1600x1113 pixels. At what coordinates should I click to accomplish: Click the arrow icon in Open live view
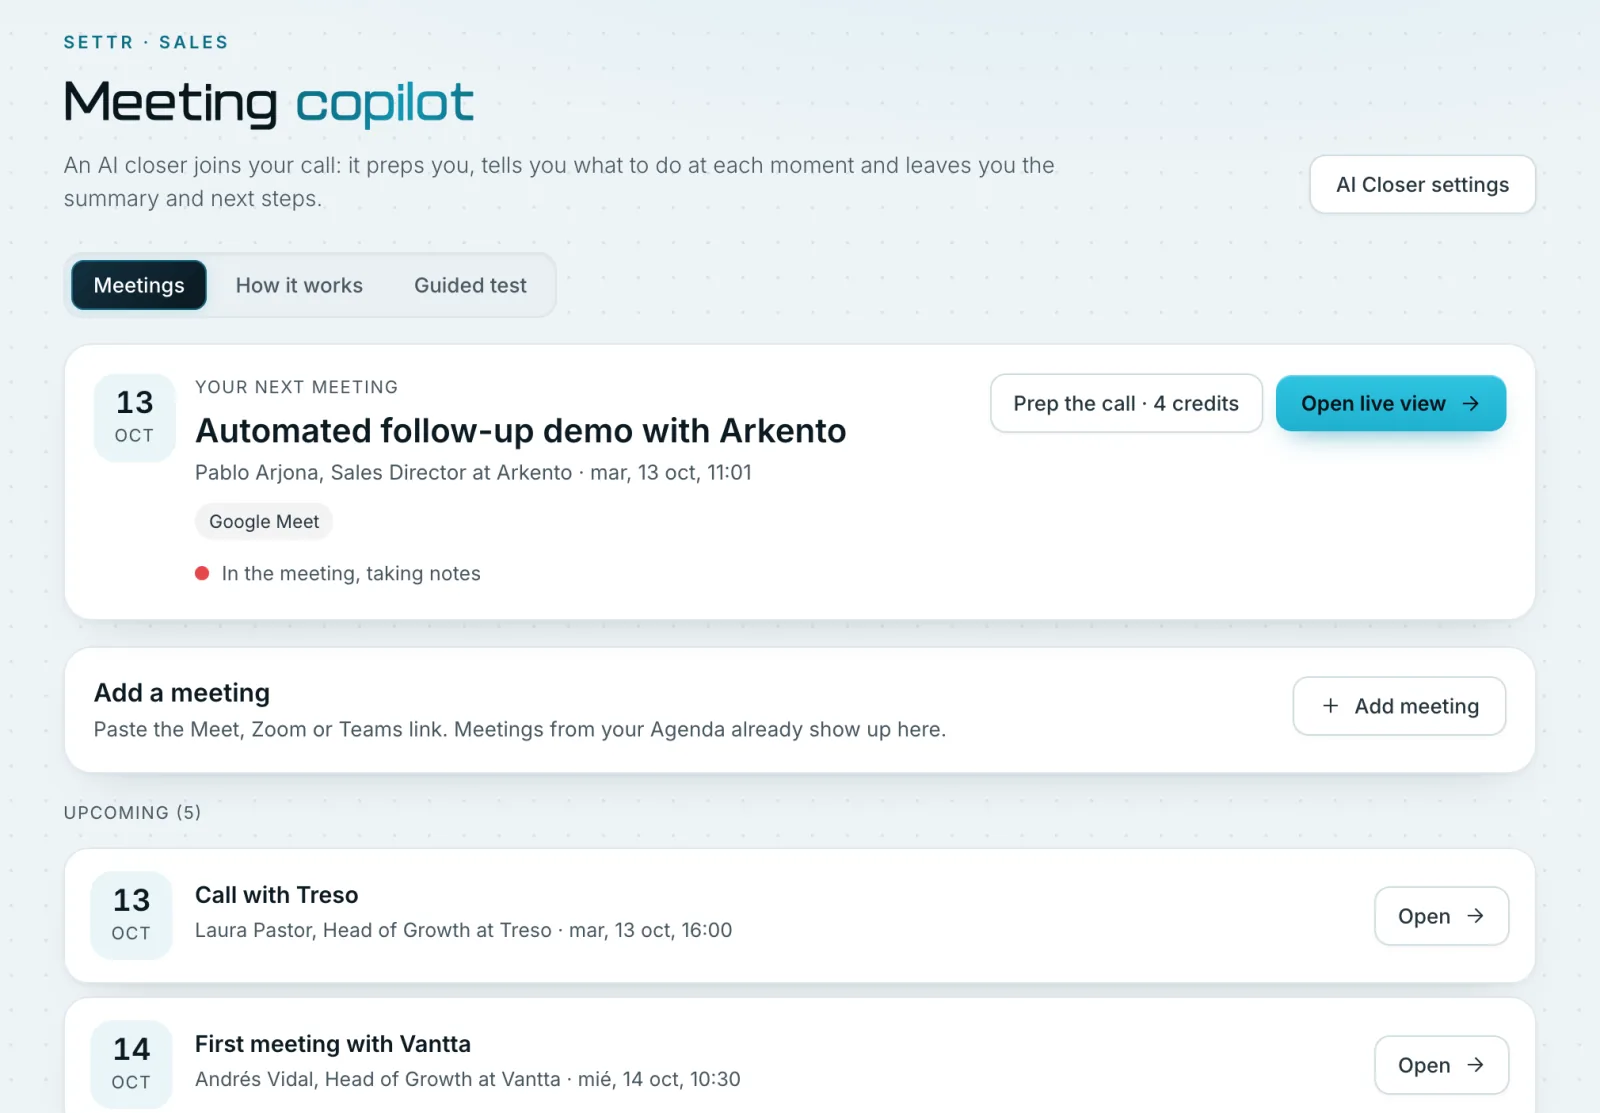coord(1470,404)
